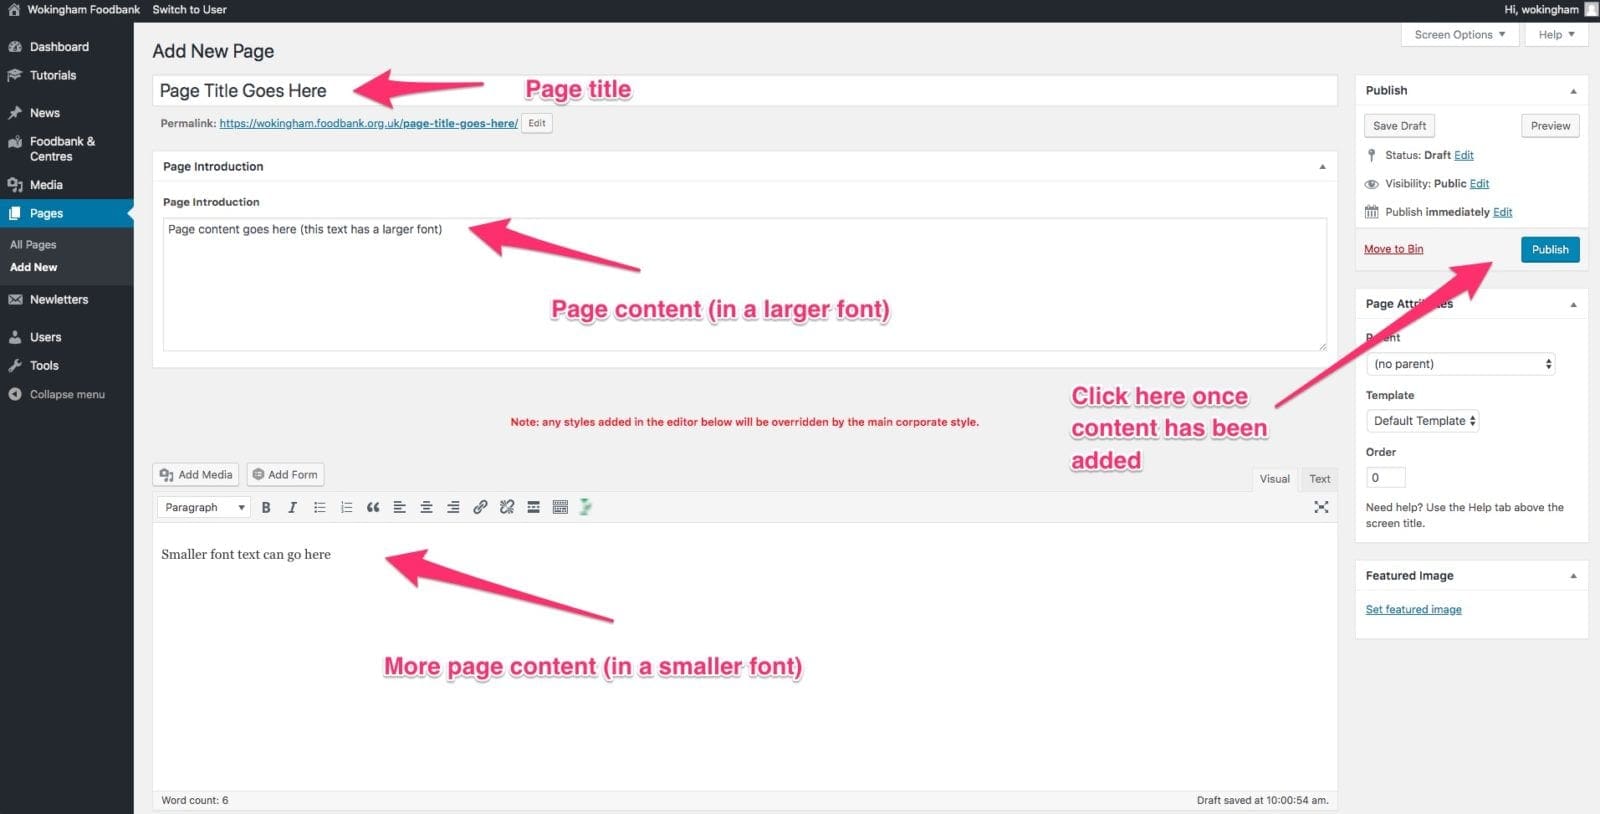Edit the Draft status

pyautogui.click(x=1463, y=155)
